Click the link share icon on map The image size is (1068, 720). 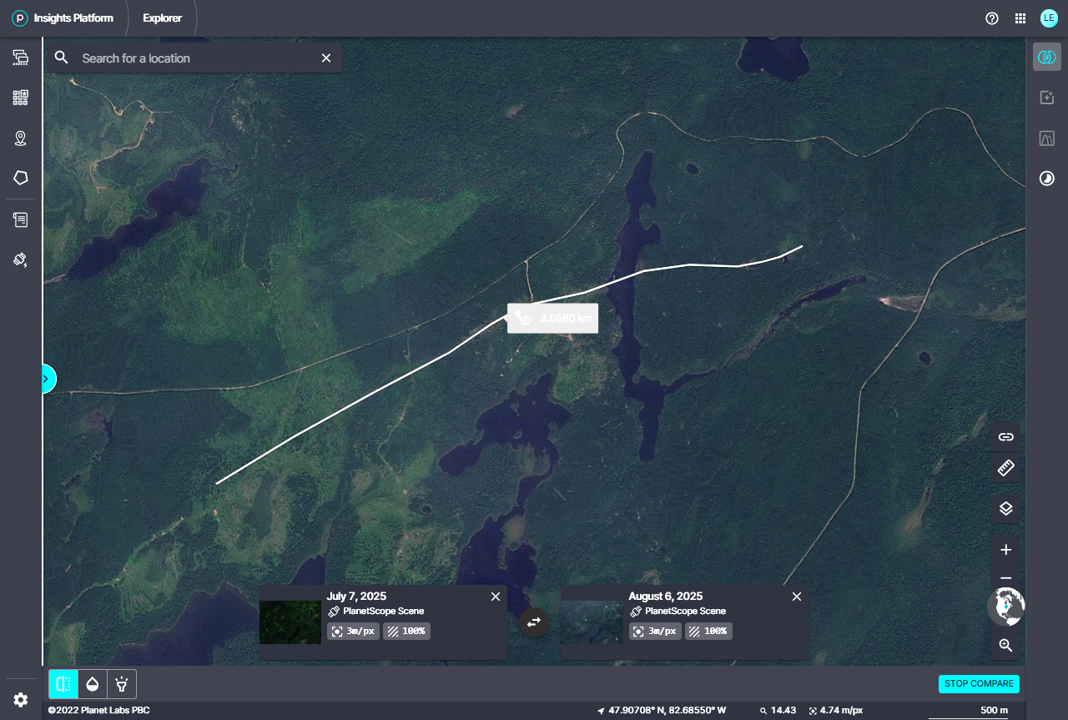1006,437
